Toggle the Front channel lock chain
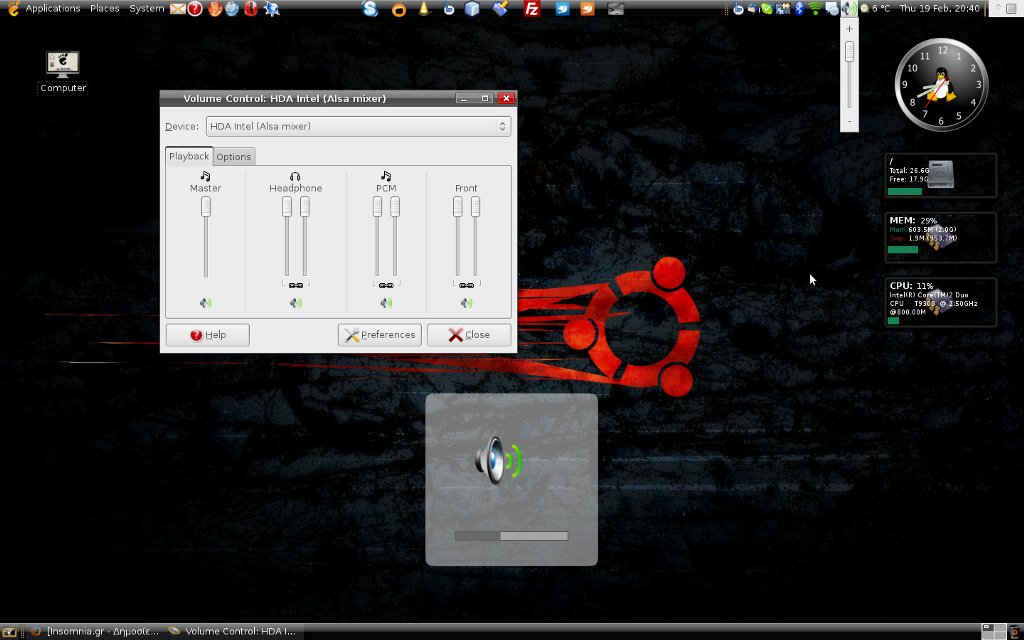This screenshot has width=1024, height=640. click(x=466, y=285)
